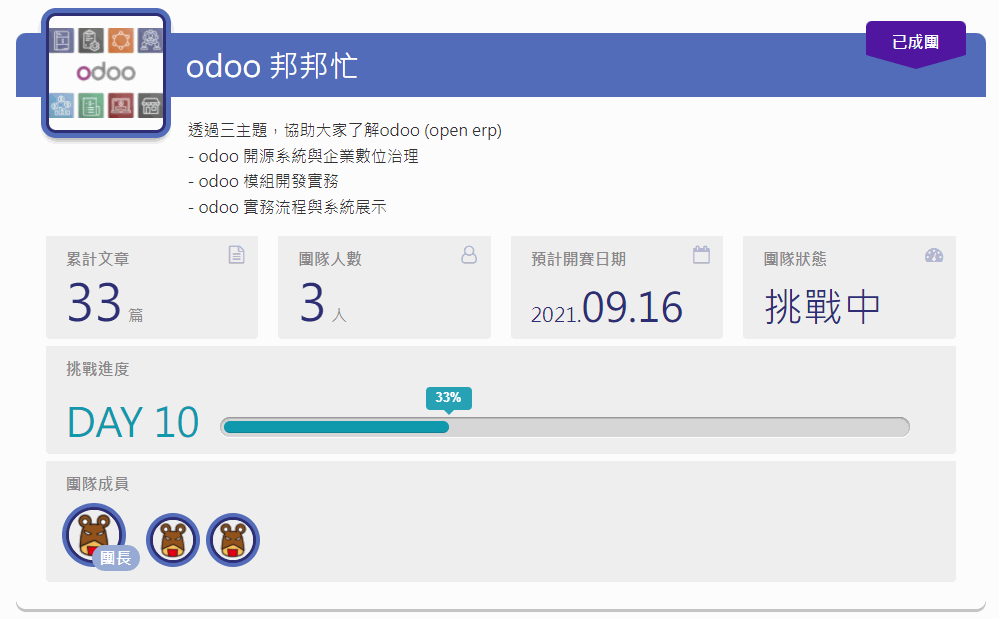Click the person icon on 團隊人數 card

pyautogui.click(x=469, y=255)
